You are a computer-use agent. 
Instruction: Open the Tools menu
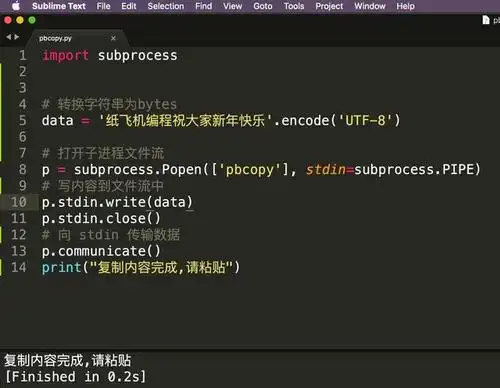click(294, 6)
